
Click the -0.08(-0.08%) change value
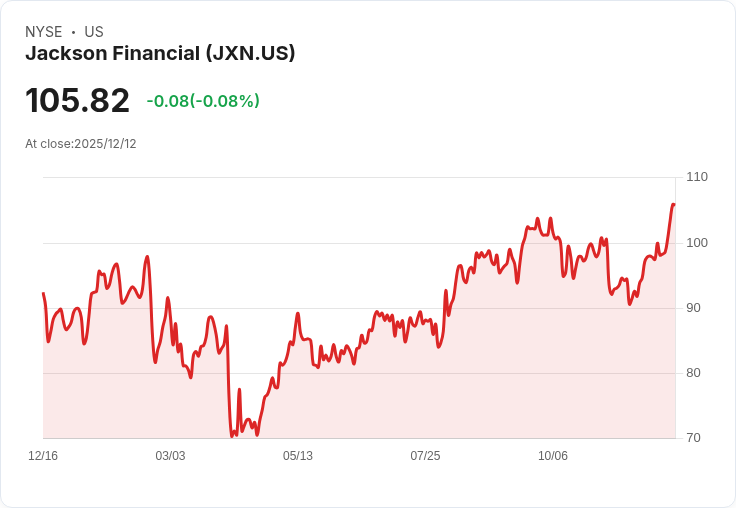203,100
